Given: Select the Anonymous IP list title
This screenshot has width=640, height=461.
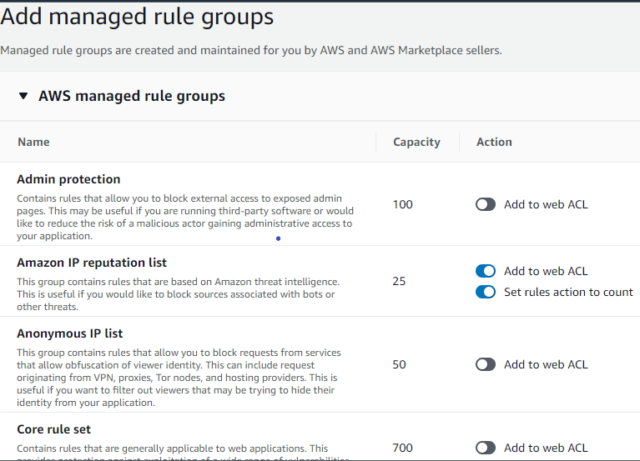Looking at the screenshot, I should [x=69, y=333].
